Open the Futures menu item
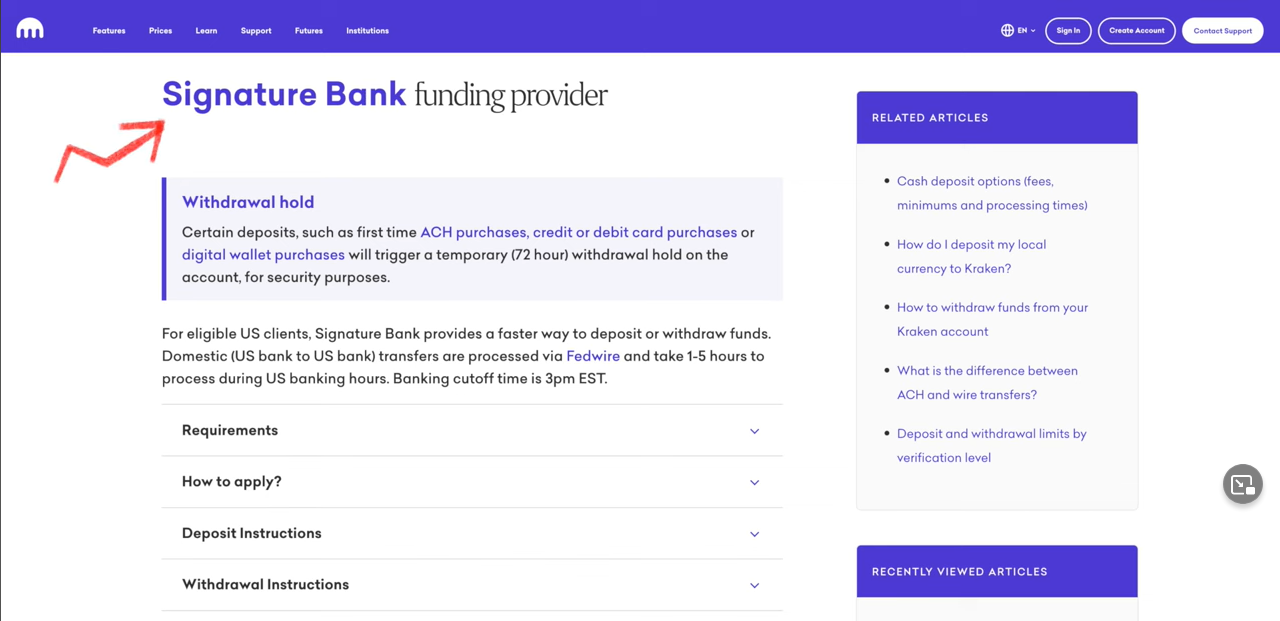This screenshot has height=621, width=1280. pos(309,31)
